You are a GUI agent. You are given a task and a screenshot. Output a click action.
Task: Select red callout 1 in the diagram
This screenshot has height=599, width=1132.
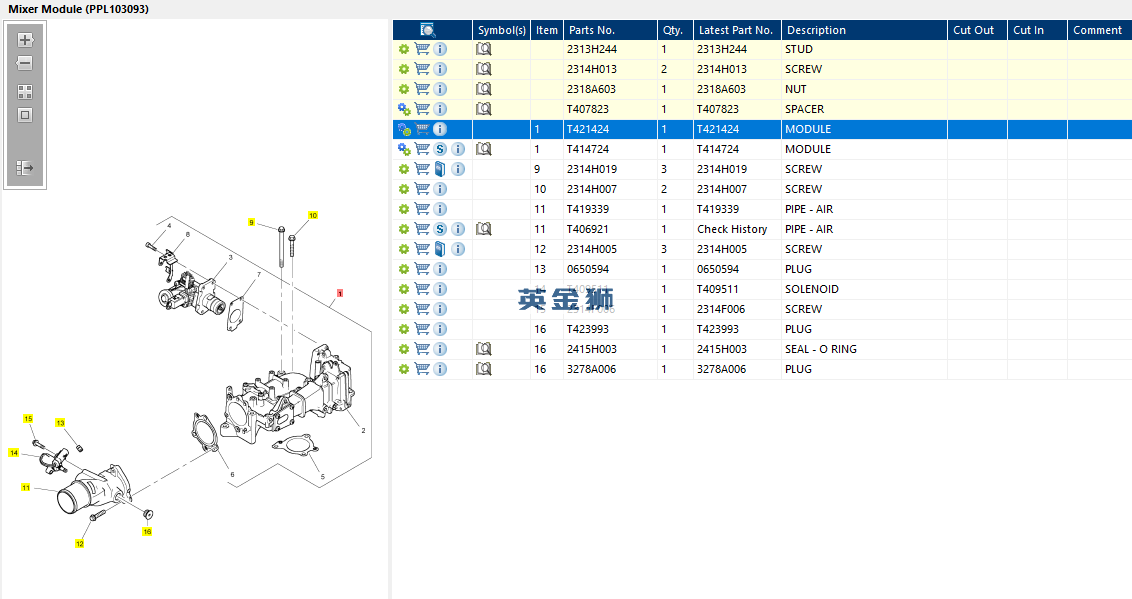pos(339,293)
